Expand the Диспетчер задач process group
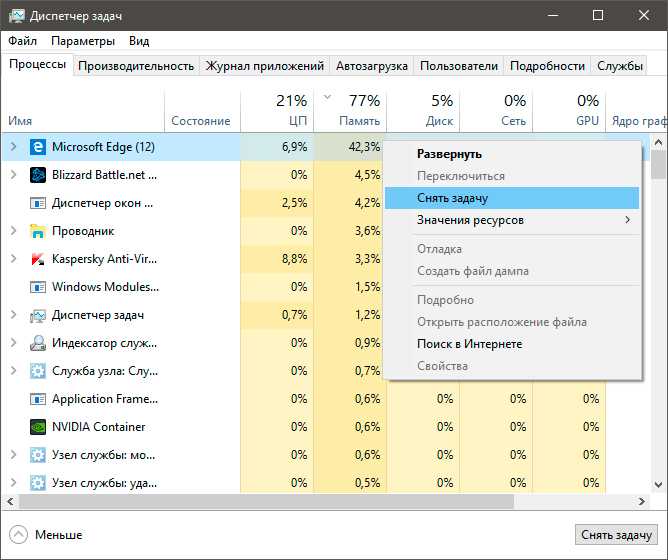Viewport: 668px width, 560px height. (14, 315)
